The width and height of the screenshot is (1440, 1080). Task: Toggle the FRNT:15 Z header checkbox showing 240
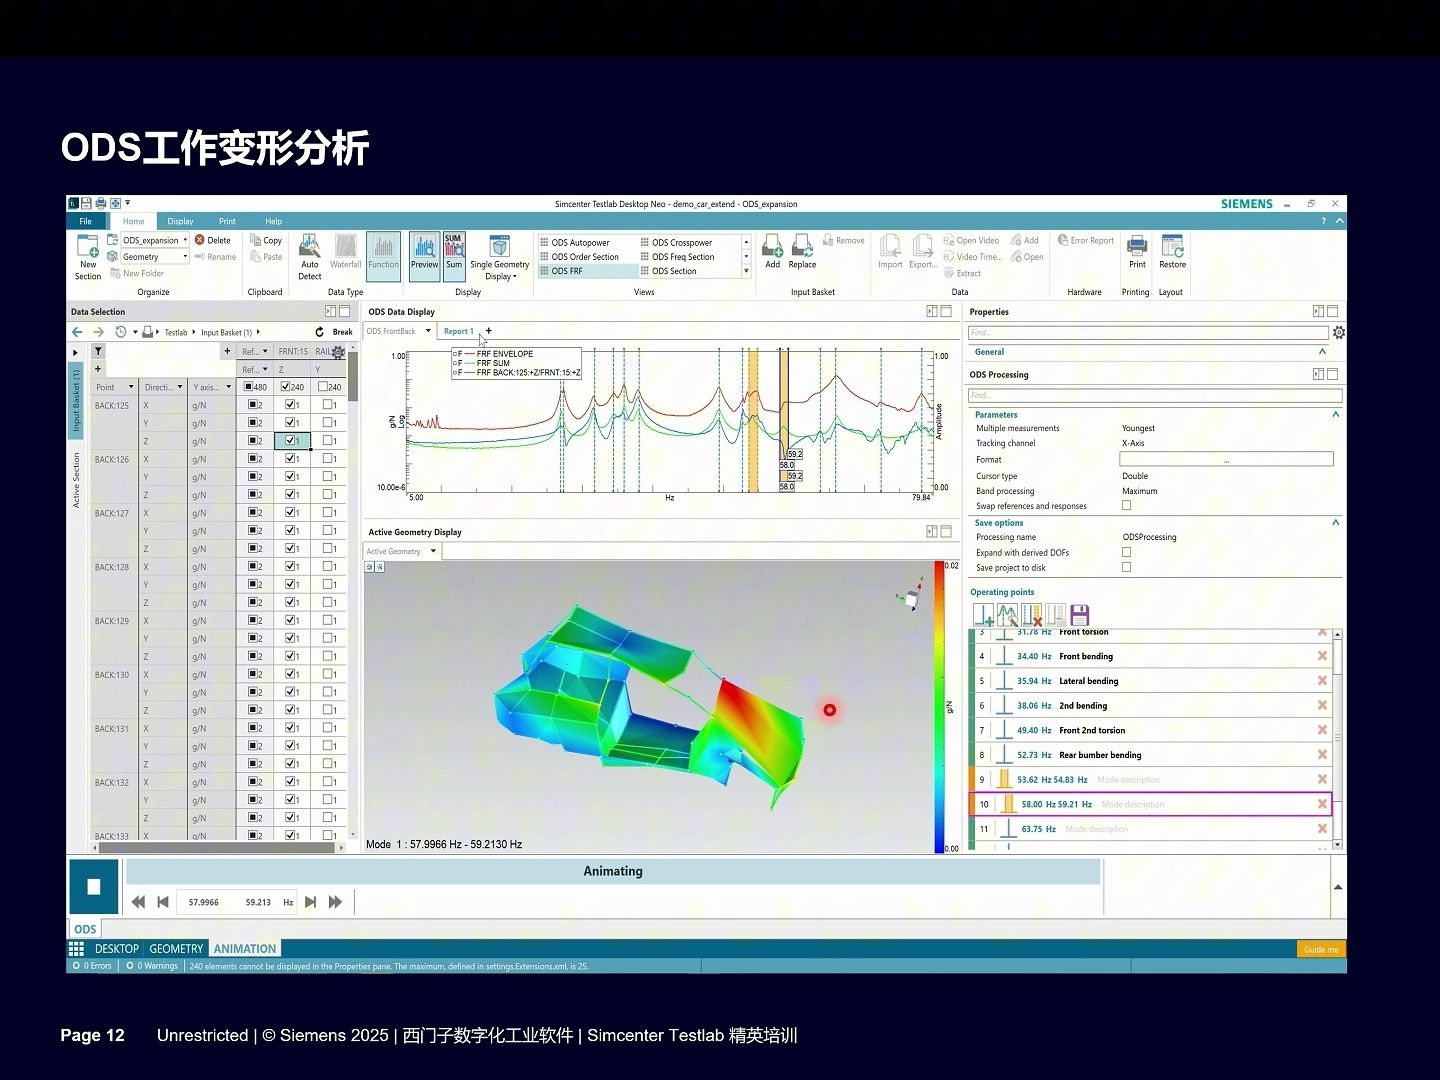tap(285, 387)
